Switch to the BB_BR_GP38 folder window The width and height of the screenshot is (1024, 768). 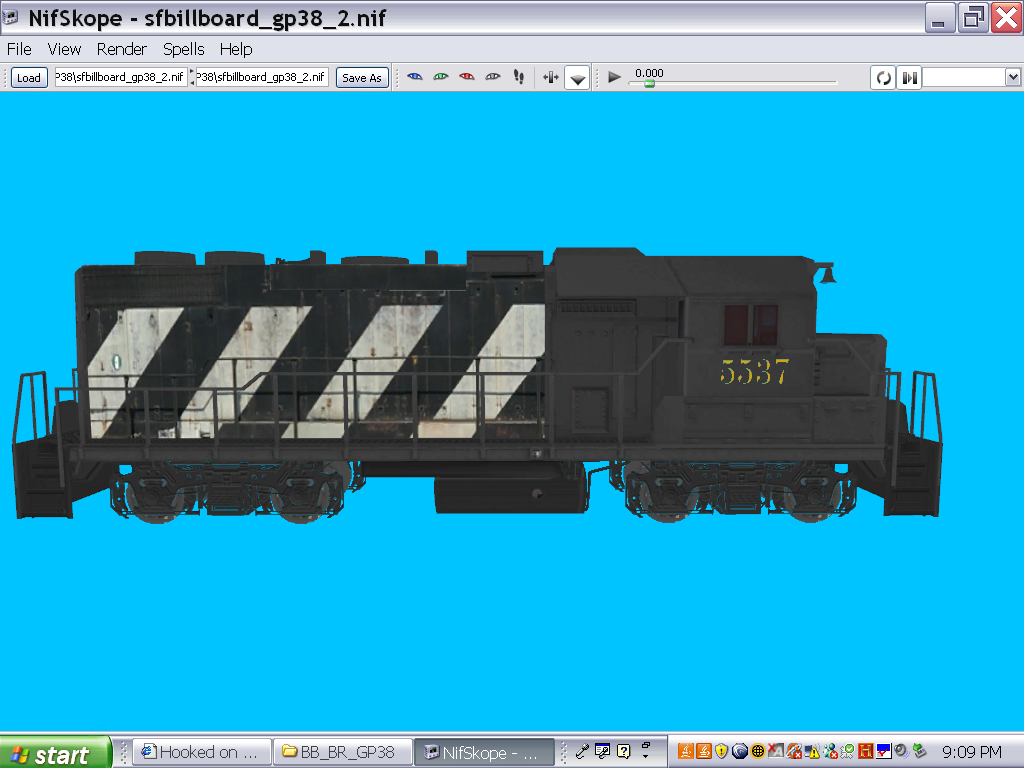[342, 752]
